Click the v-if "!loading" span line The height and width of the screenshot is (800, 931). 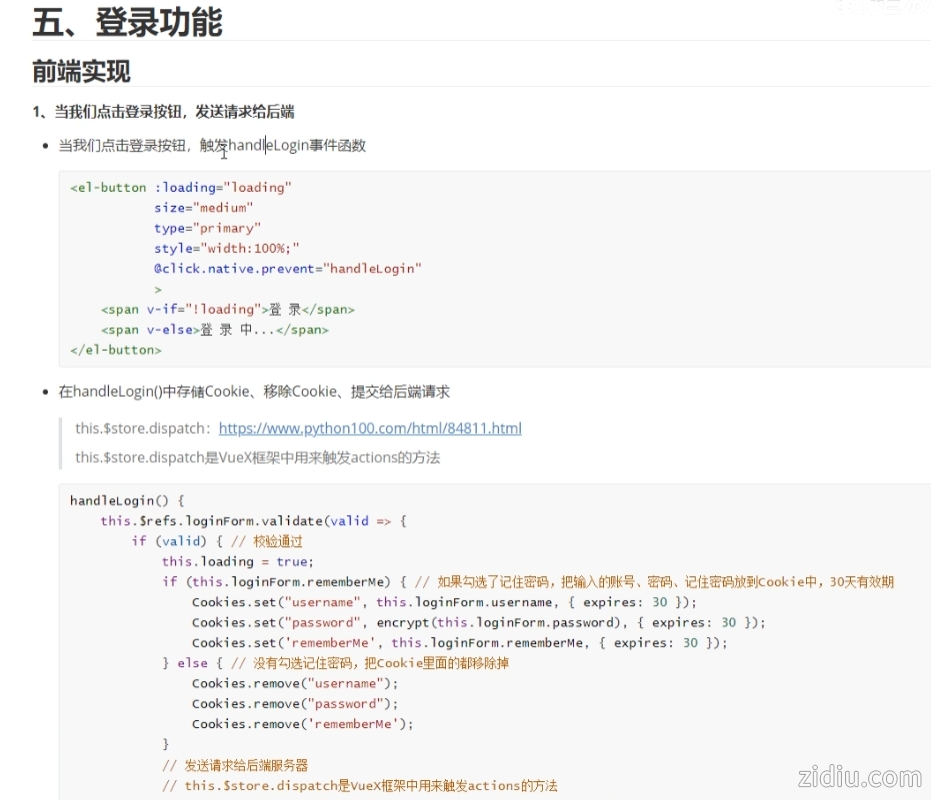tap(227, 310)
